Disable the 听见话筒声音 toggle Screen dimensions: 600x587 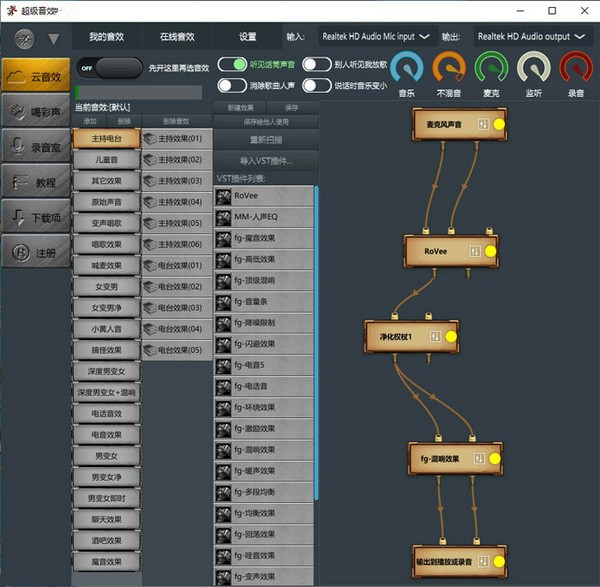231,64
